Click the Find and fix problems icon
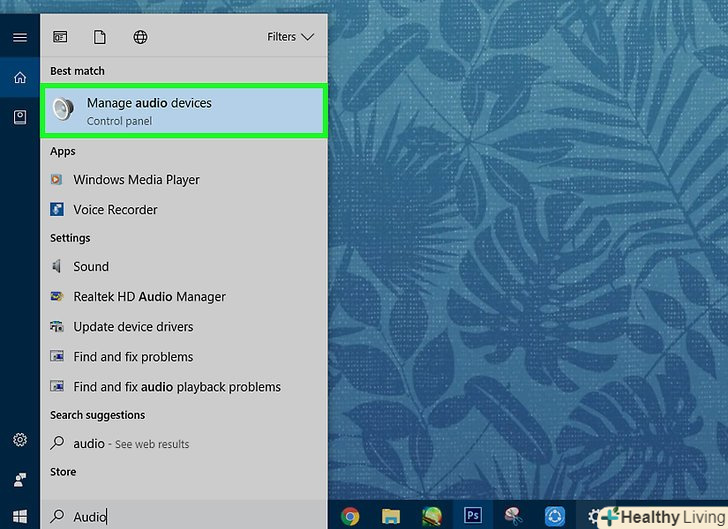This screenshot has width=728, height=529. point(57,356)
